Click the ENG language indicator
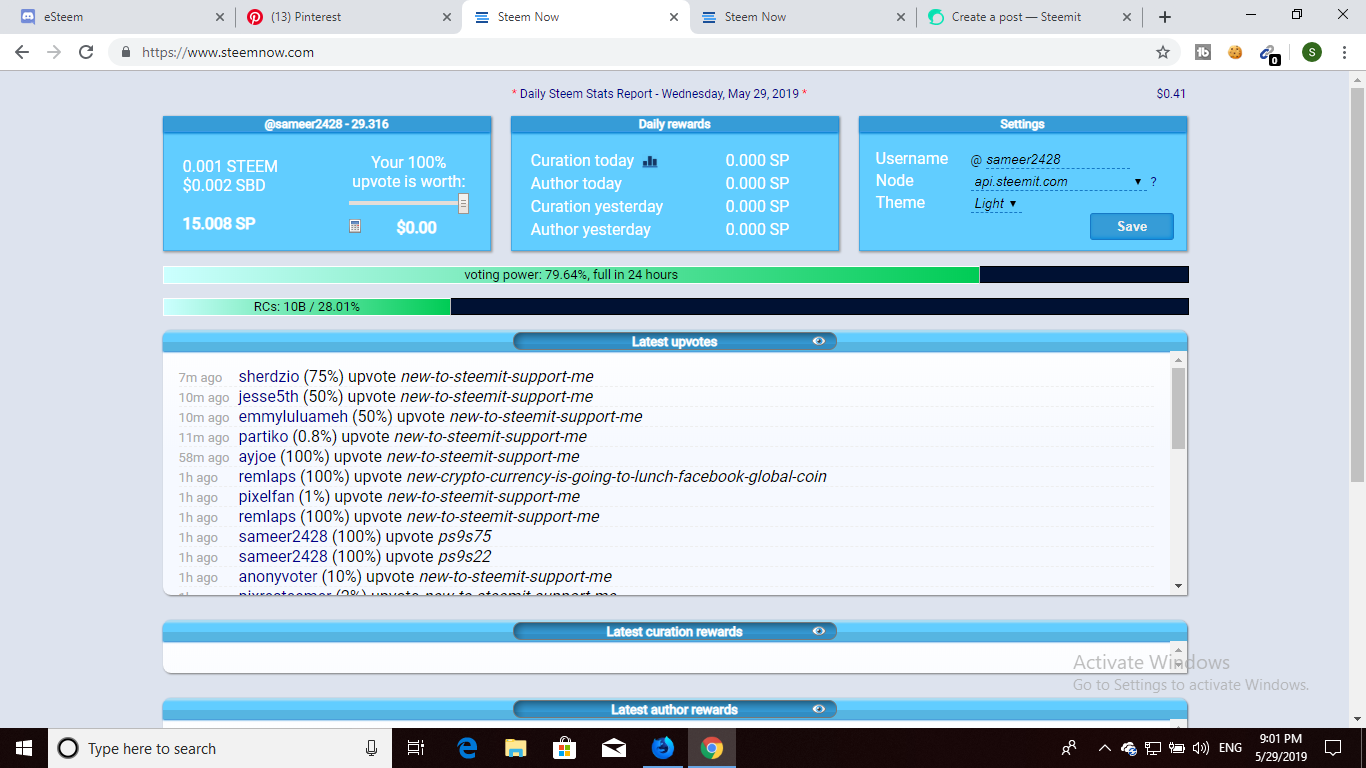 point(1230,748)
